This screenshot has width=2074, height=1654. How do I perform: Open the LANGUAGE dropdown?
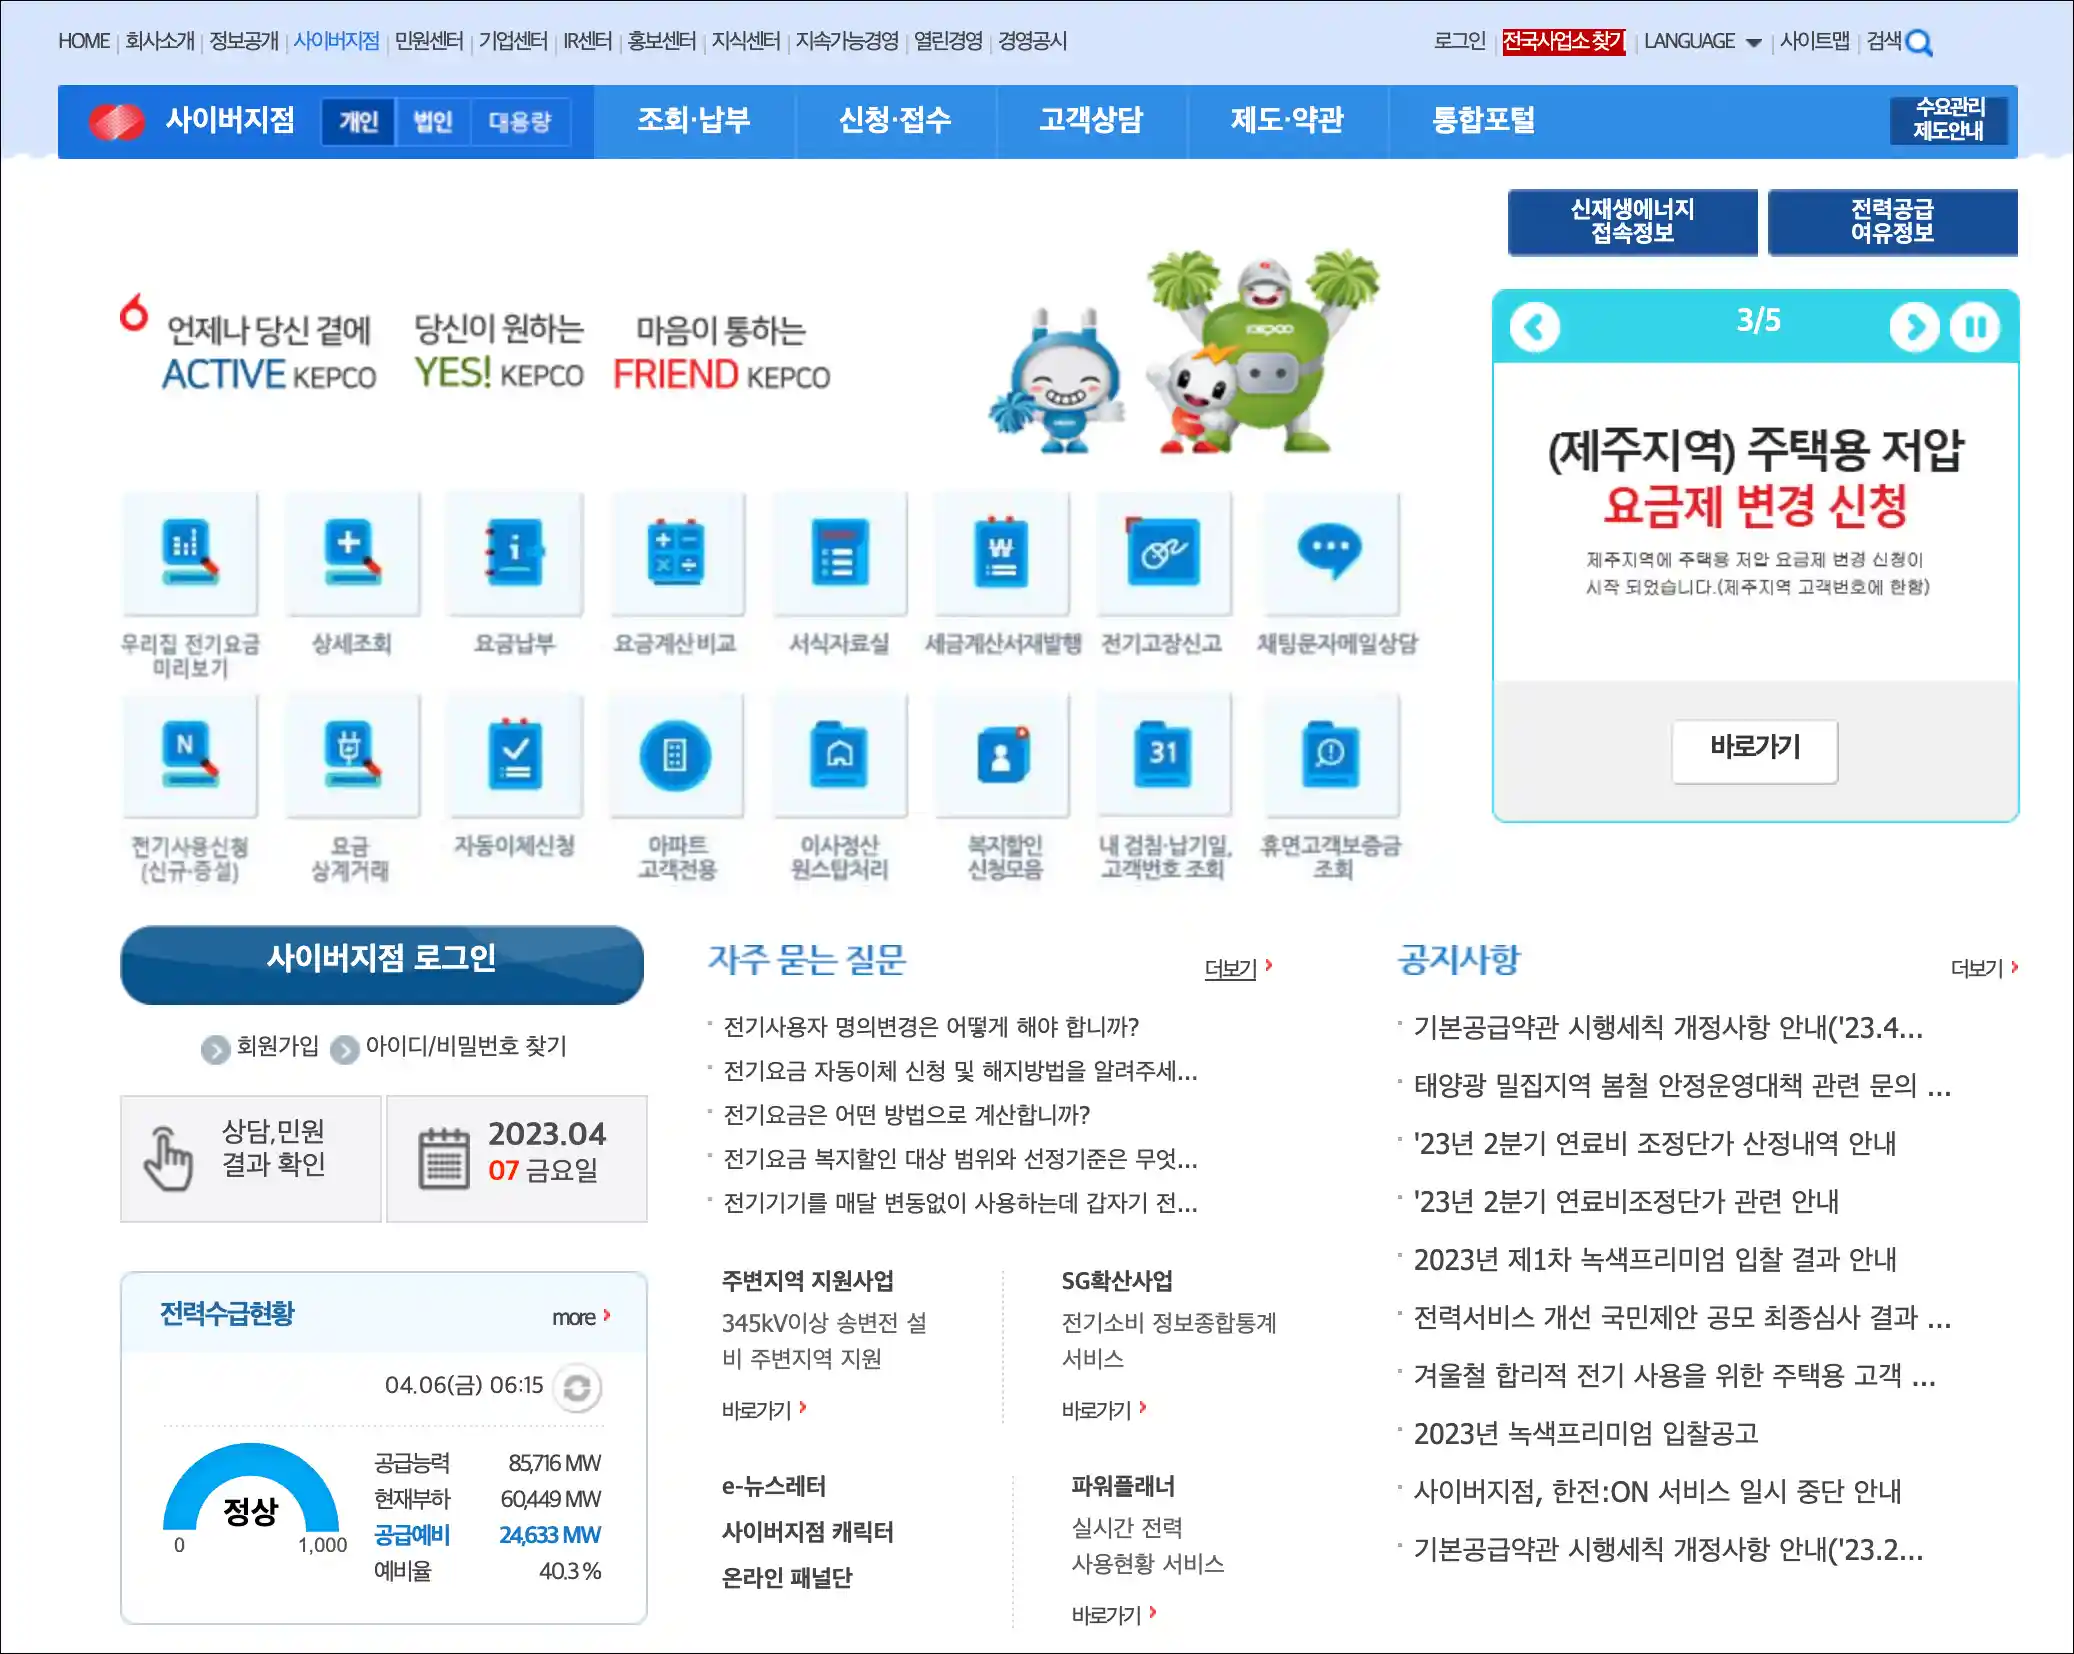point(1702,42)
